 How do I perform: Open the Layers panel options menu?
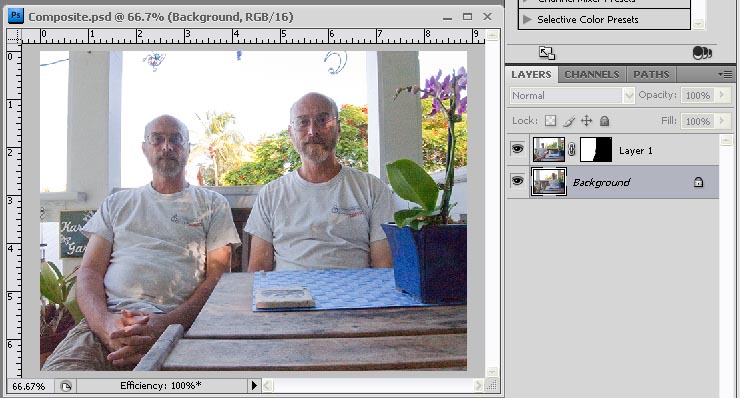coord(725,74)
